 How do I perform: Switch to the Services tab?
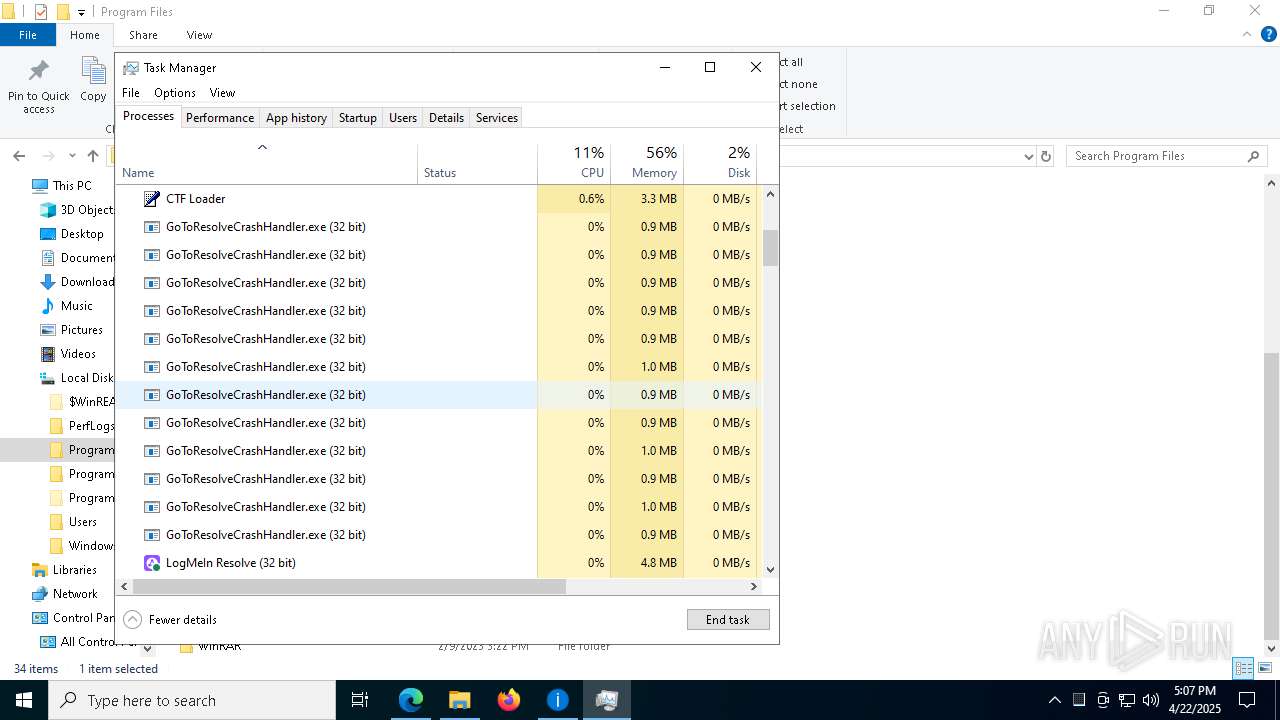click(497, 118)
